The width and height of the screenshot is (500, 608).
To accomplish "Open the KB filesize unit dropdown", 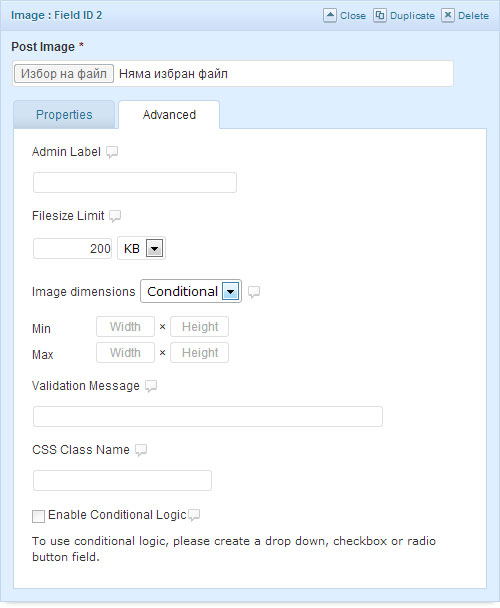I will click(x=142, y=248).
